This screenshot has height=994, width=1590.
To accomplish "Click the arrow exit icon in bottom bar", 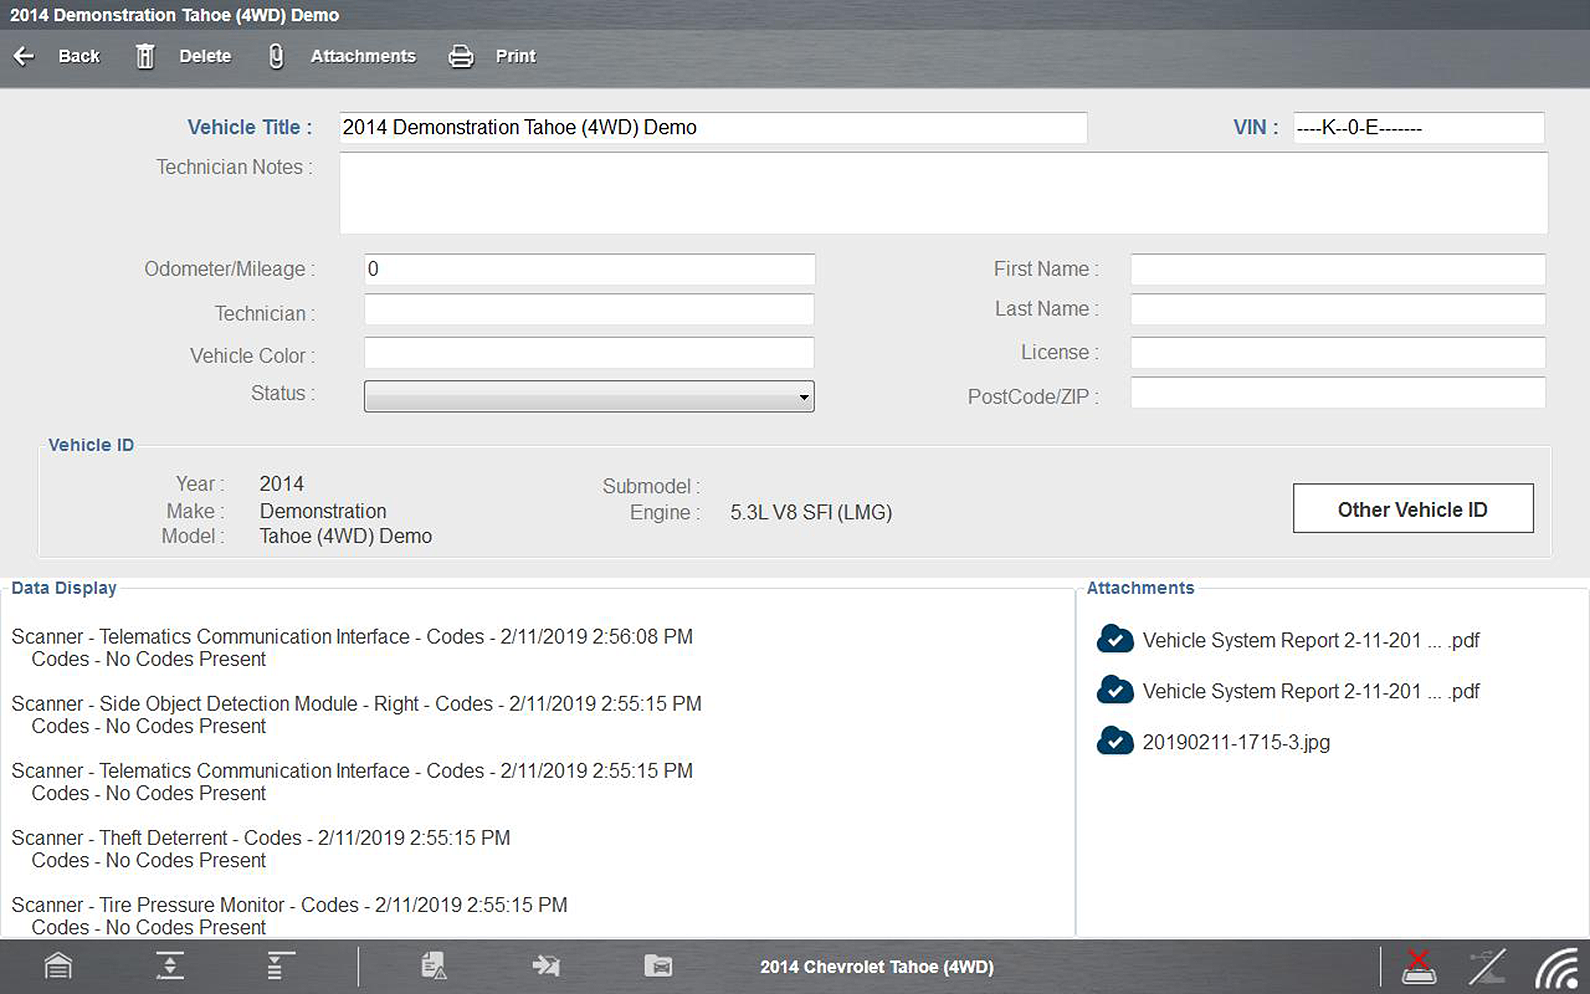I will click(x=546, y=966).
